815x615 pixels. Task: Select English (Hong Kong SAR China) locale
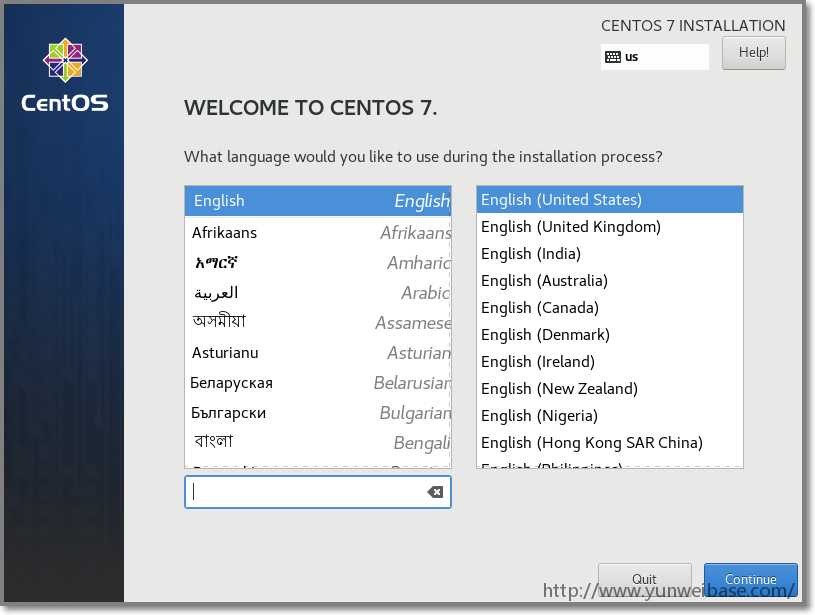[x=610, y=443]
